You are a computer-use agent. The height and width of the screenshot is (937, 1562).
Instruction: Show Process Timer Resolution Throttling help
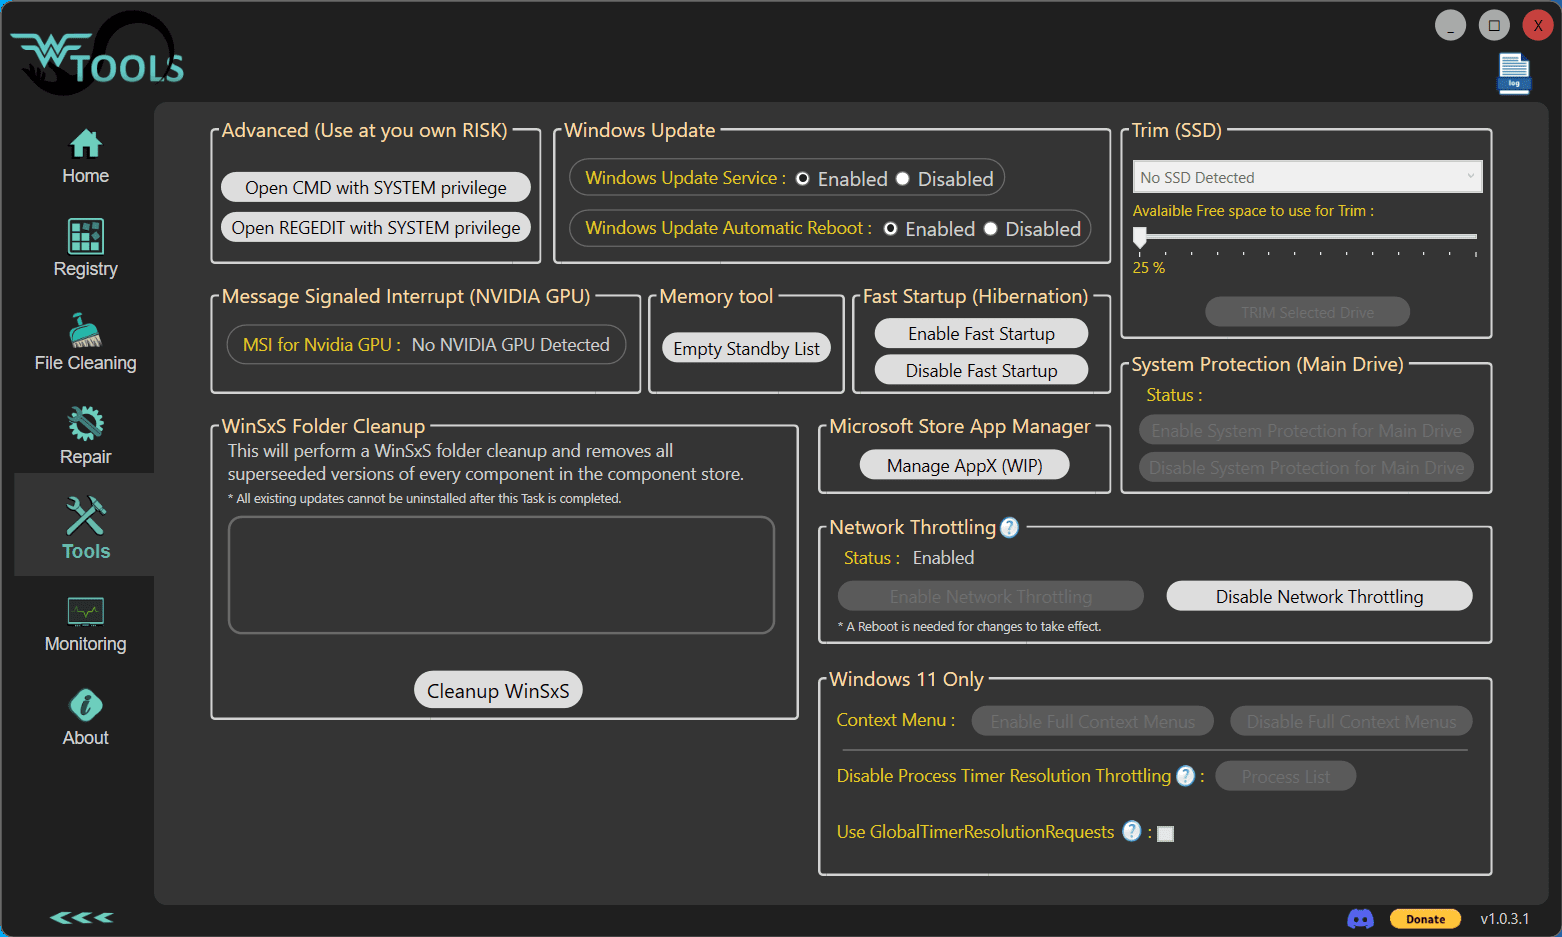click(1186, 776)
